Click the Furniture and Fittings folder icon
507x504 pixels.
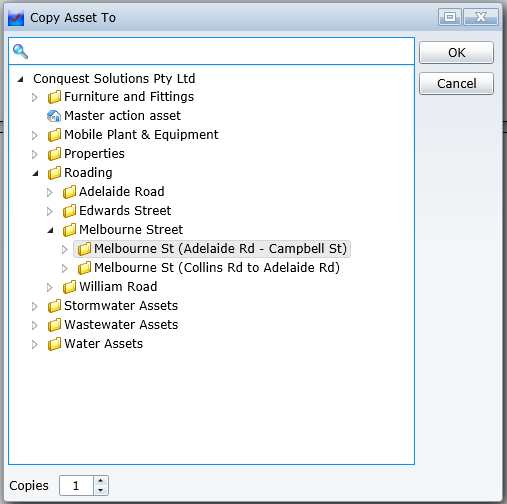54,97
